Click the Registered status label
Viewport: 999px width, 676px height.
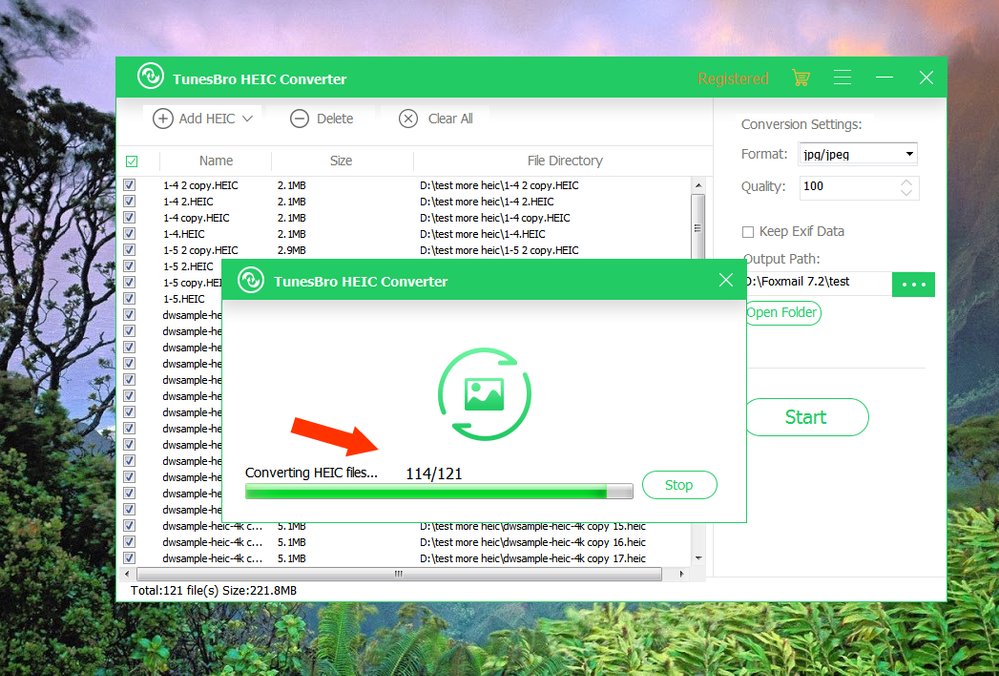pos(733,78)
